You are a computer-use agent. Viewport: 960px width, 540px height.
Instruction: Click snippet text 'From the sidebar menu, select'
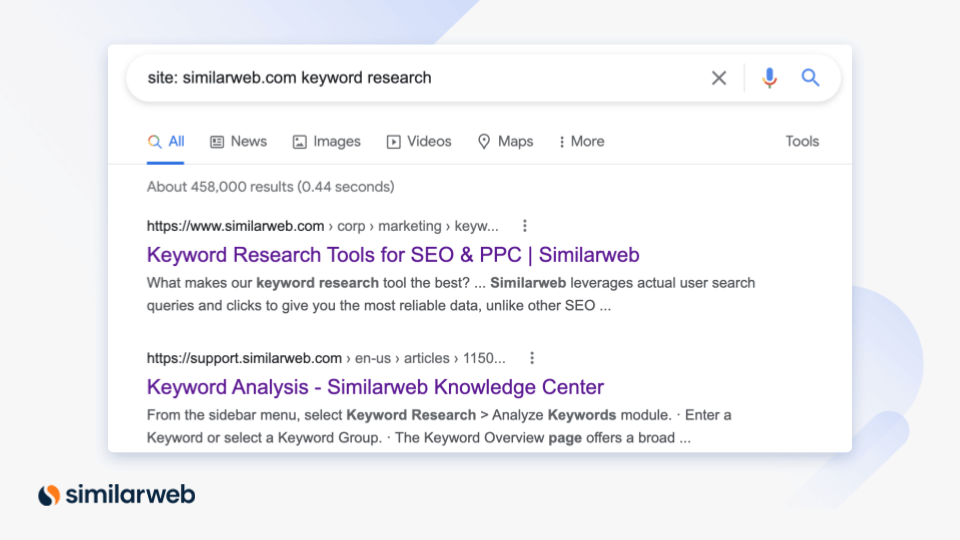pyautogui.click(x=244, y=415)
